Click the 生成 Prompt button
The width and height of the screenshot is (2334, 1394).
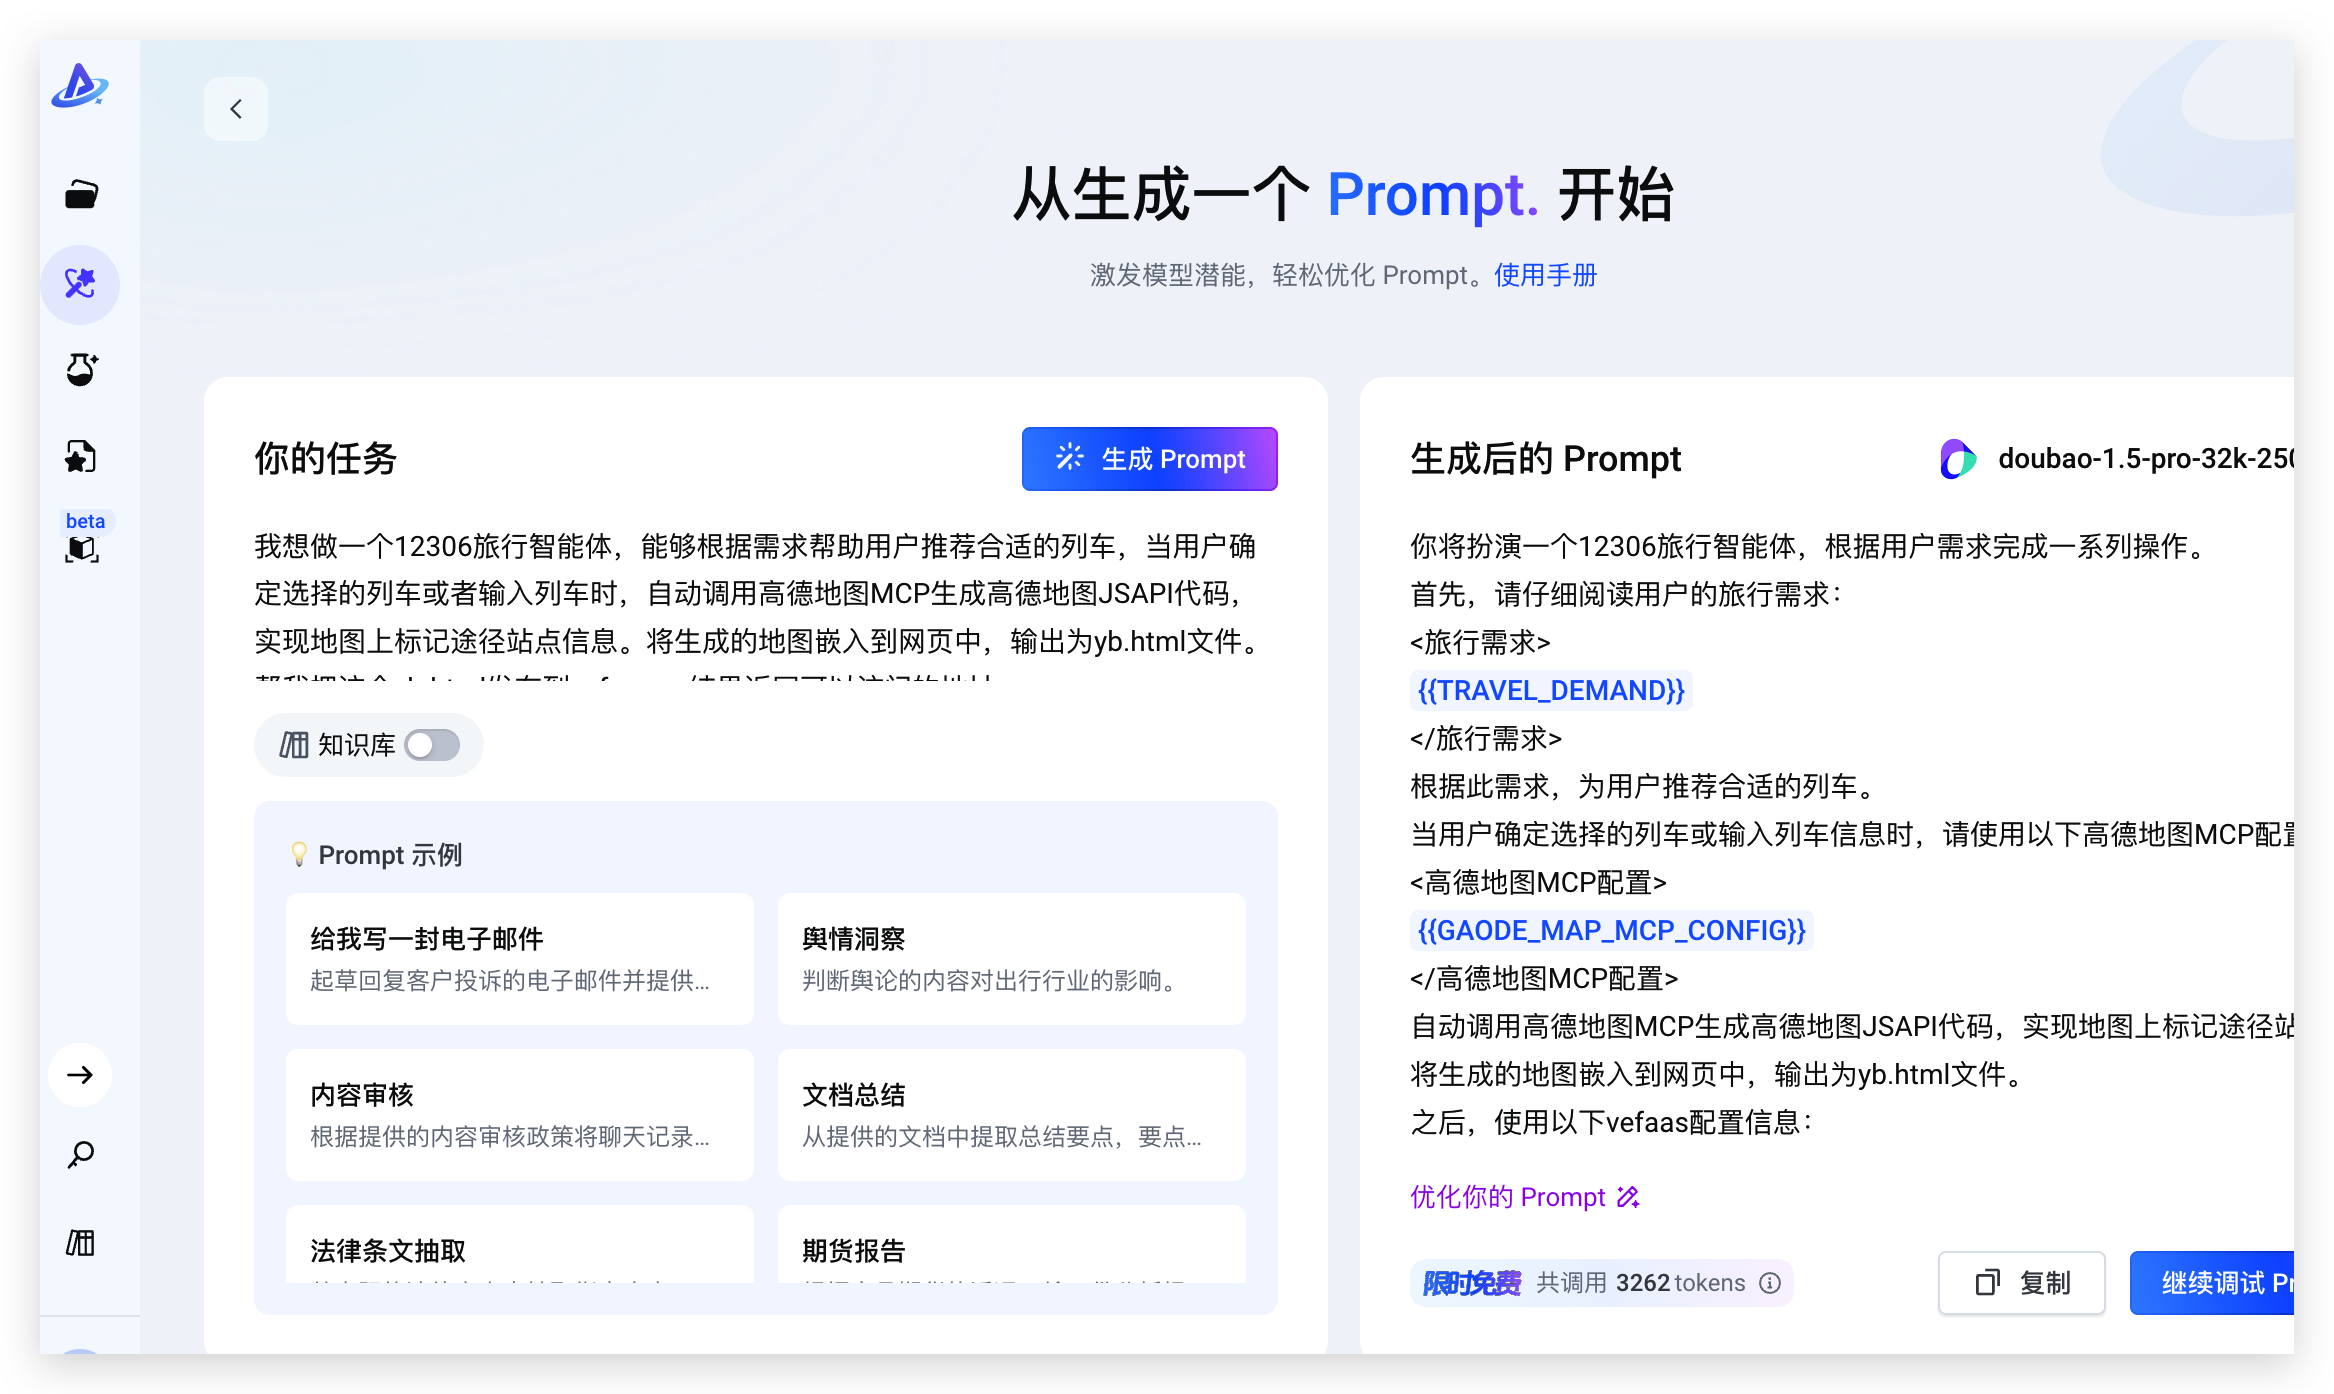tap(1149, 459)
